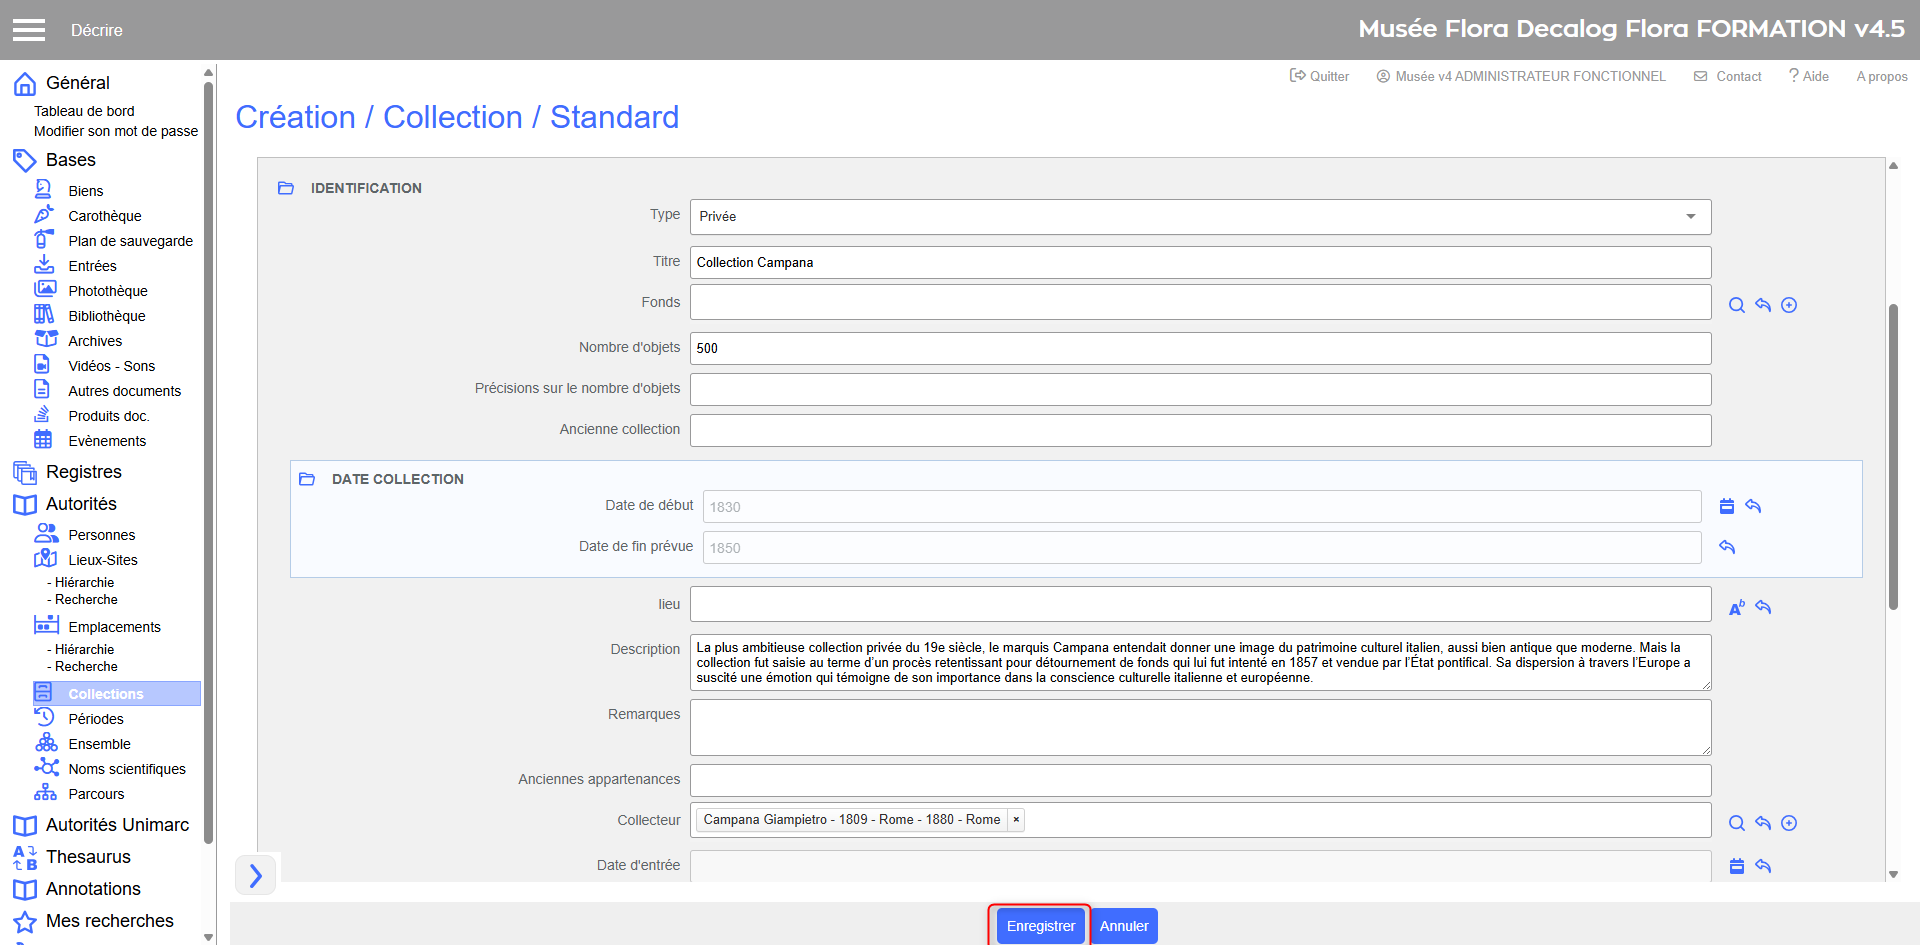Viewport: 1920px width, 945px height.
Task: Open calendar picker for Date de début
Action: coord(1727,506)
